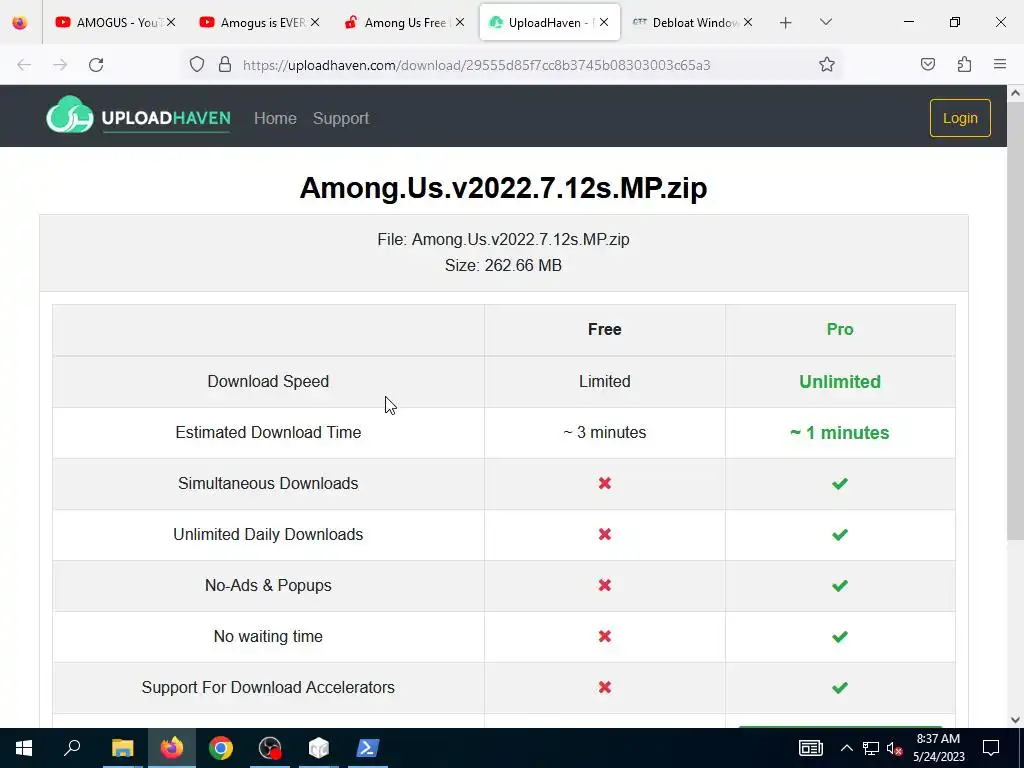
Task: Click the green check for No waiting time
Action: coord(840,636)
